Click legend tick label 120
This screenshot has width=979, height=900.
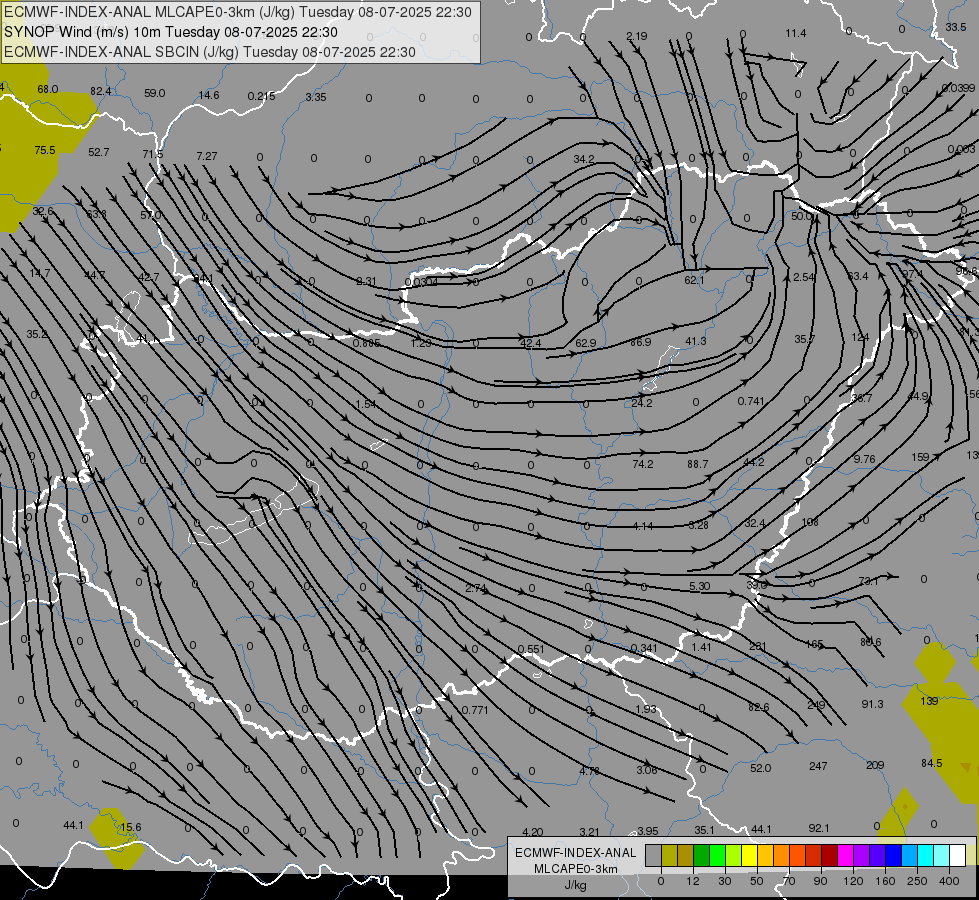click(854, 881)
